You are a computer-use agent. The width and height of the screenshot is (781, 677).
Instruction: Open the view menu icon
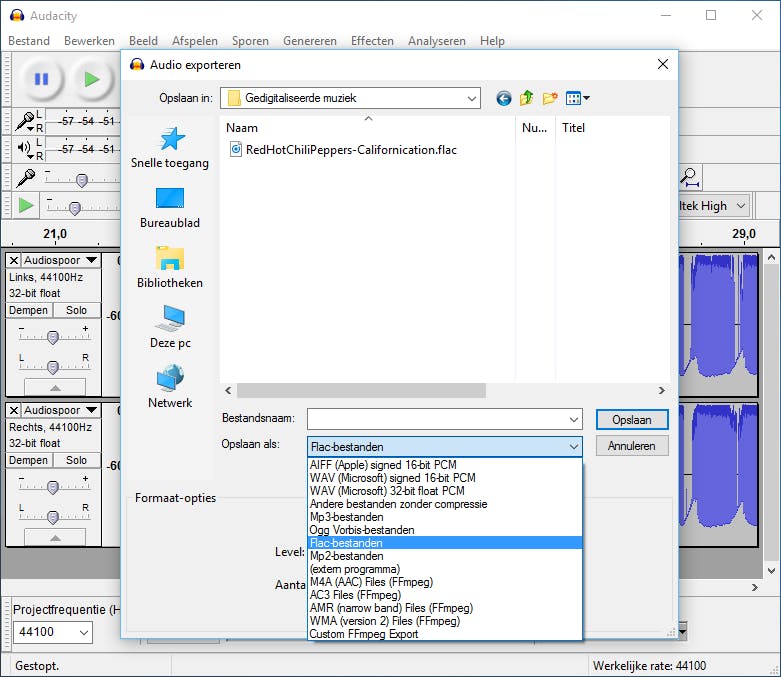point(577,98)
